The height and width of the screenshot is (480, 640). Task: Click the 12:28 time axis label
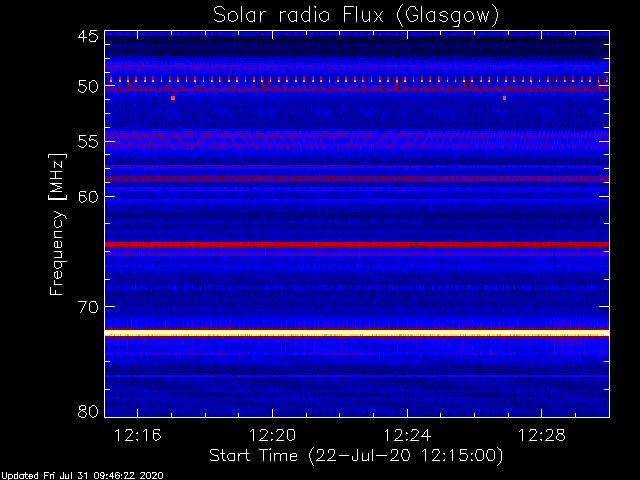[542, 435]
